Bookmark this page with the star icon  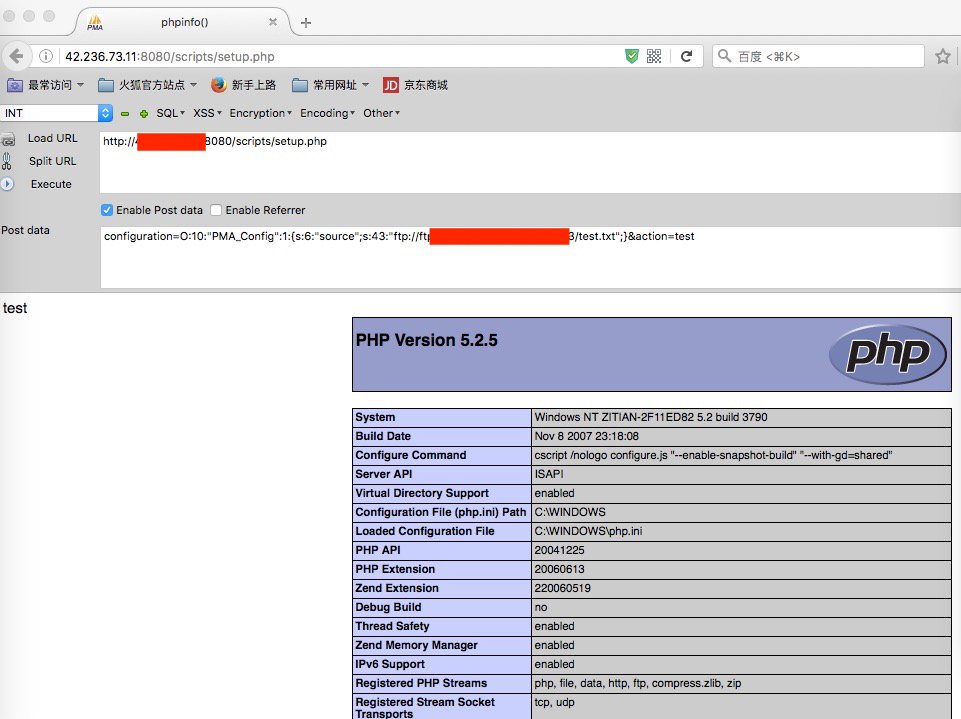(x=943, y=56)
